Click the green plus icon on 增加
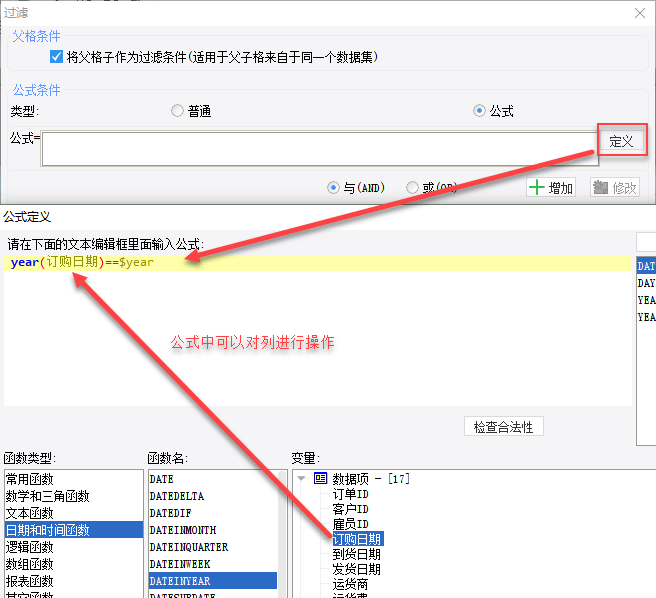Viewport: 656px width, 598px height. (x=537, y=187)
